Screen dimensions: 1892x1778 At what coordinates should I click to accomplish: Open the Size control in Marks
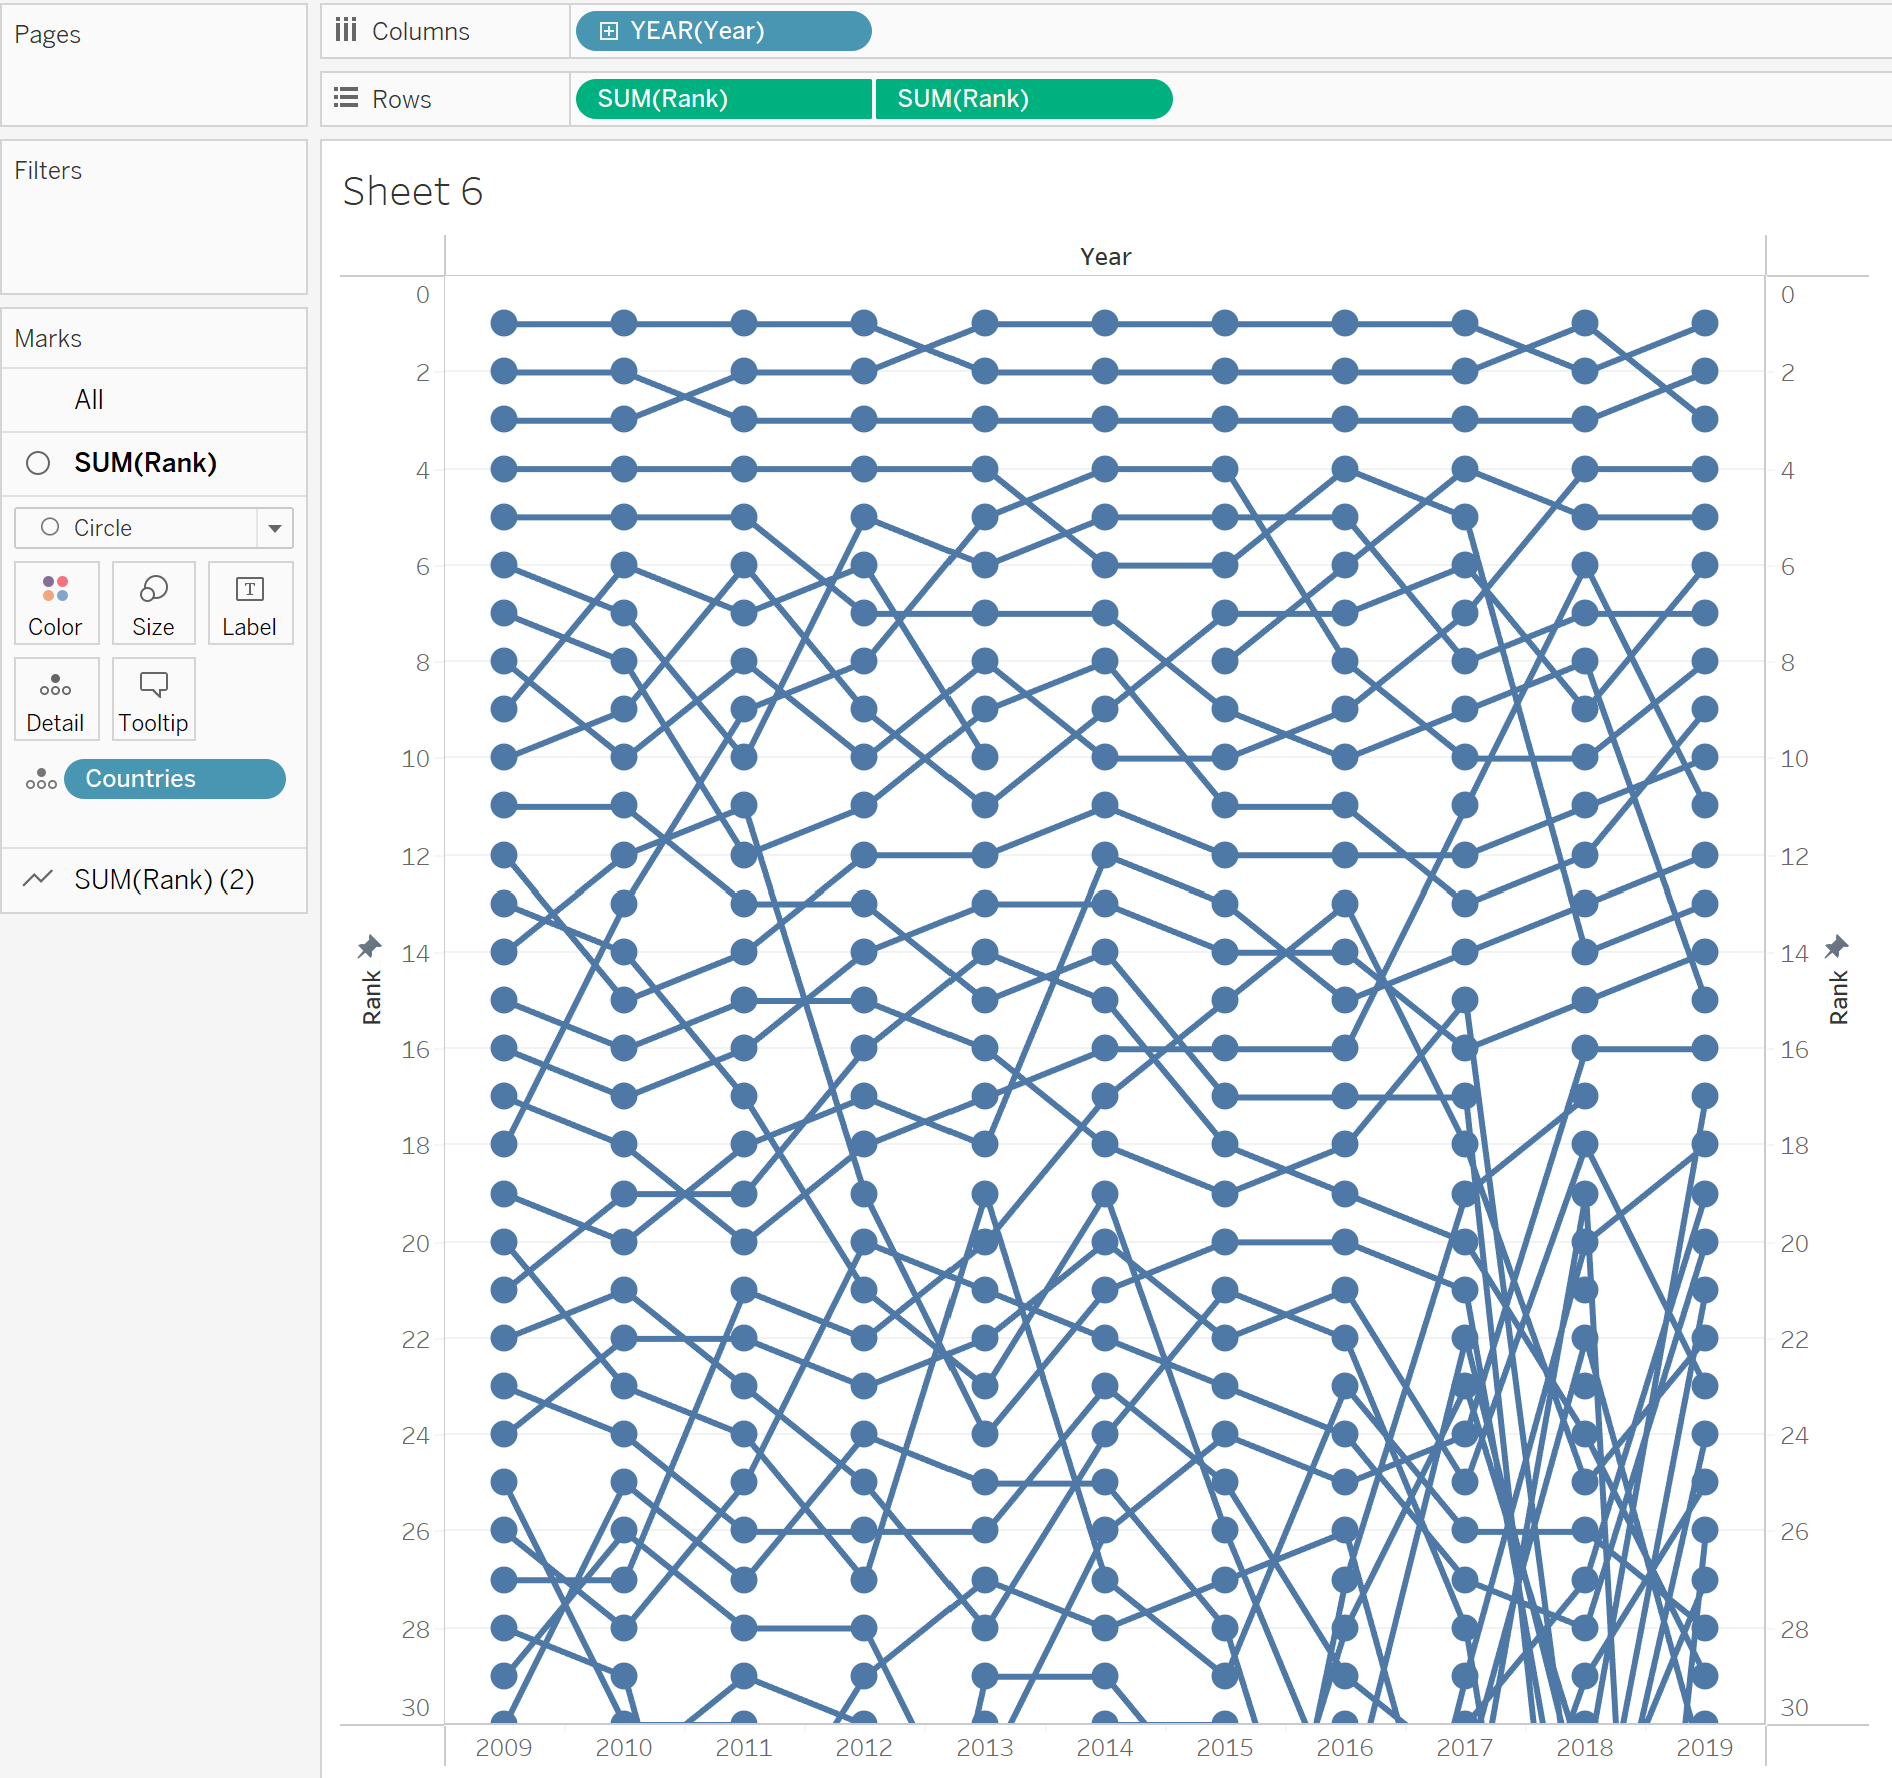tap(153, 603)
